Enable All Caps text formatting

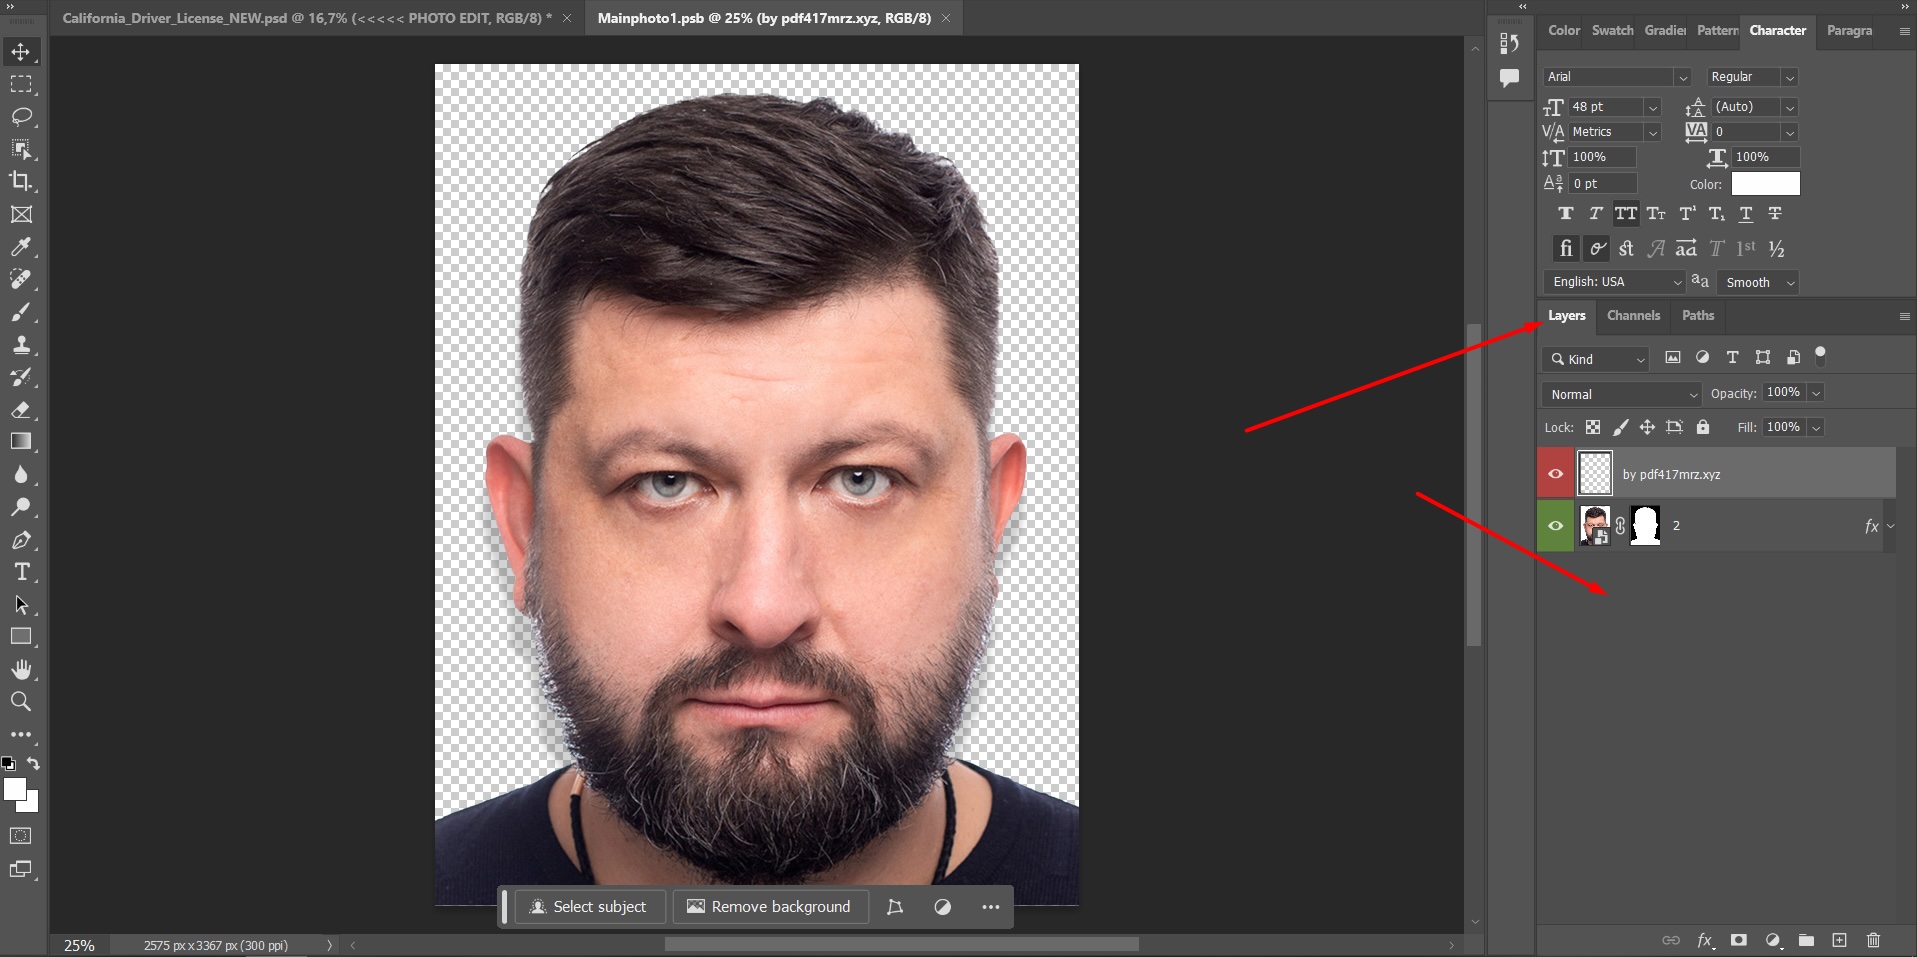click(x=1627, y=213)
